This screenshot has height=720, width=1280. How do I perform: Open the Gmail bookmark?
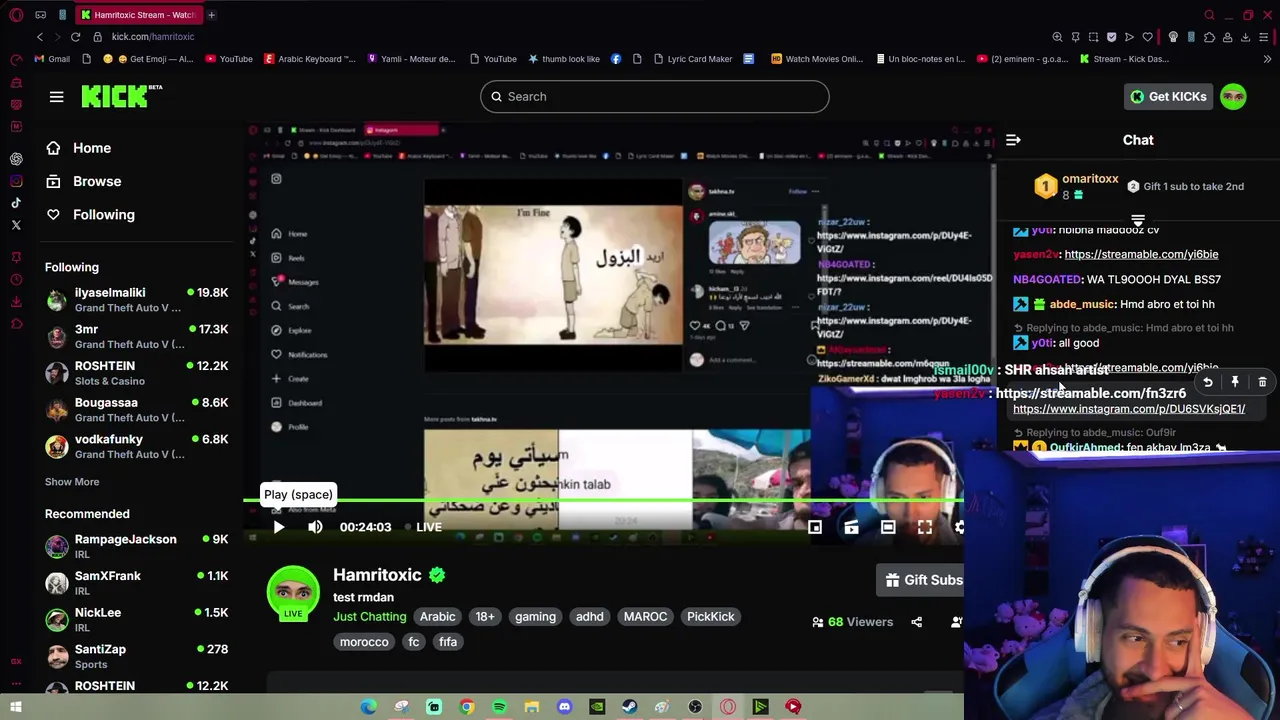[52, 59]
